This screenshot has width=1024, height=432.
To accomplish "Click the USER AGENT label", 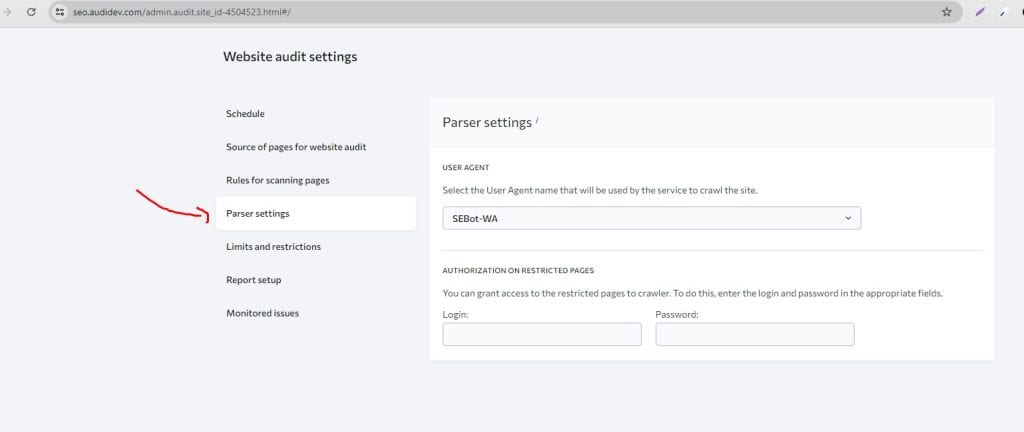I will coord(466,168).
